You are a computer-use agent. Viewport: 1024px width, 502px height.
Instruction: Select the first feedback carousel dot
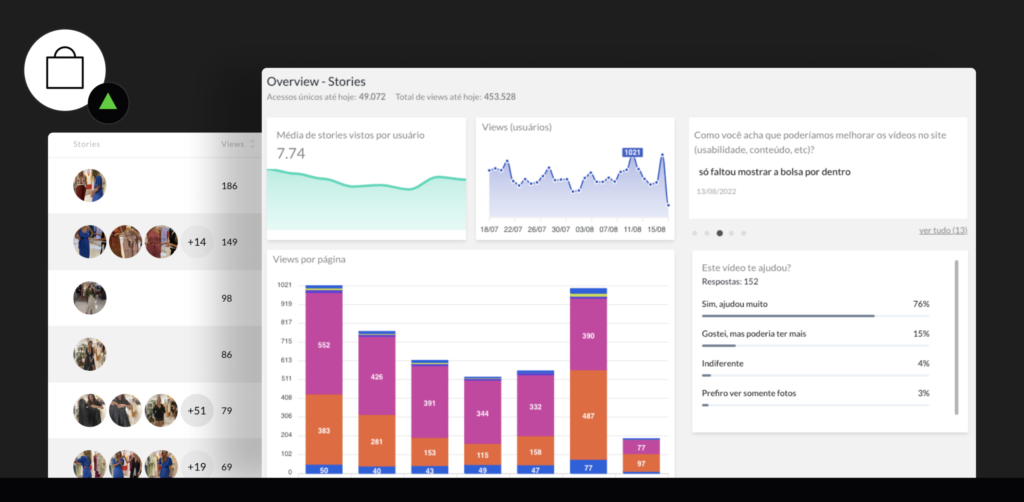694,233
